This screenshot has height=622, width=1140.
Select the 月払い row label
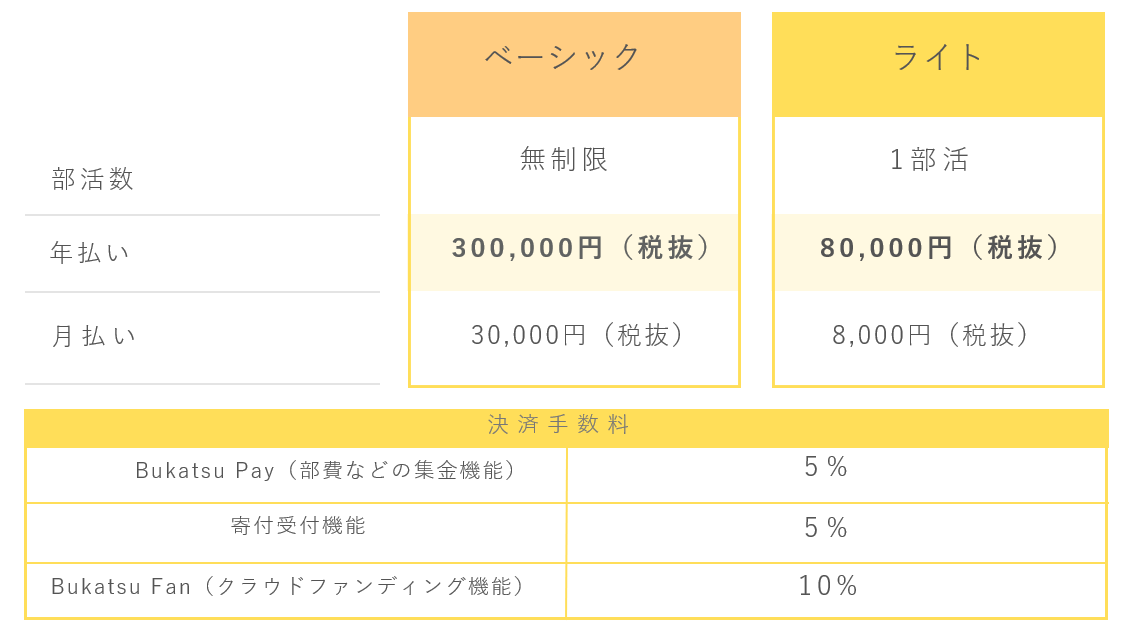(93, 335)
